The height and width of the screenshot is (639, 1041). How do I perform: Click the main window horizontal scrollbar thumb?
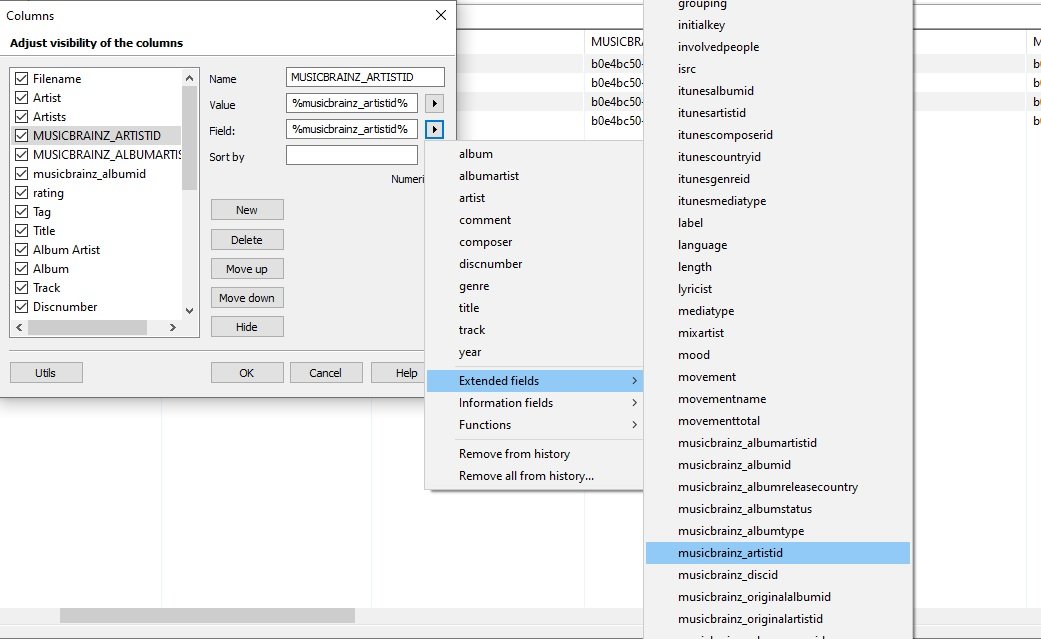coord(207,616)
